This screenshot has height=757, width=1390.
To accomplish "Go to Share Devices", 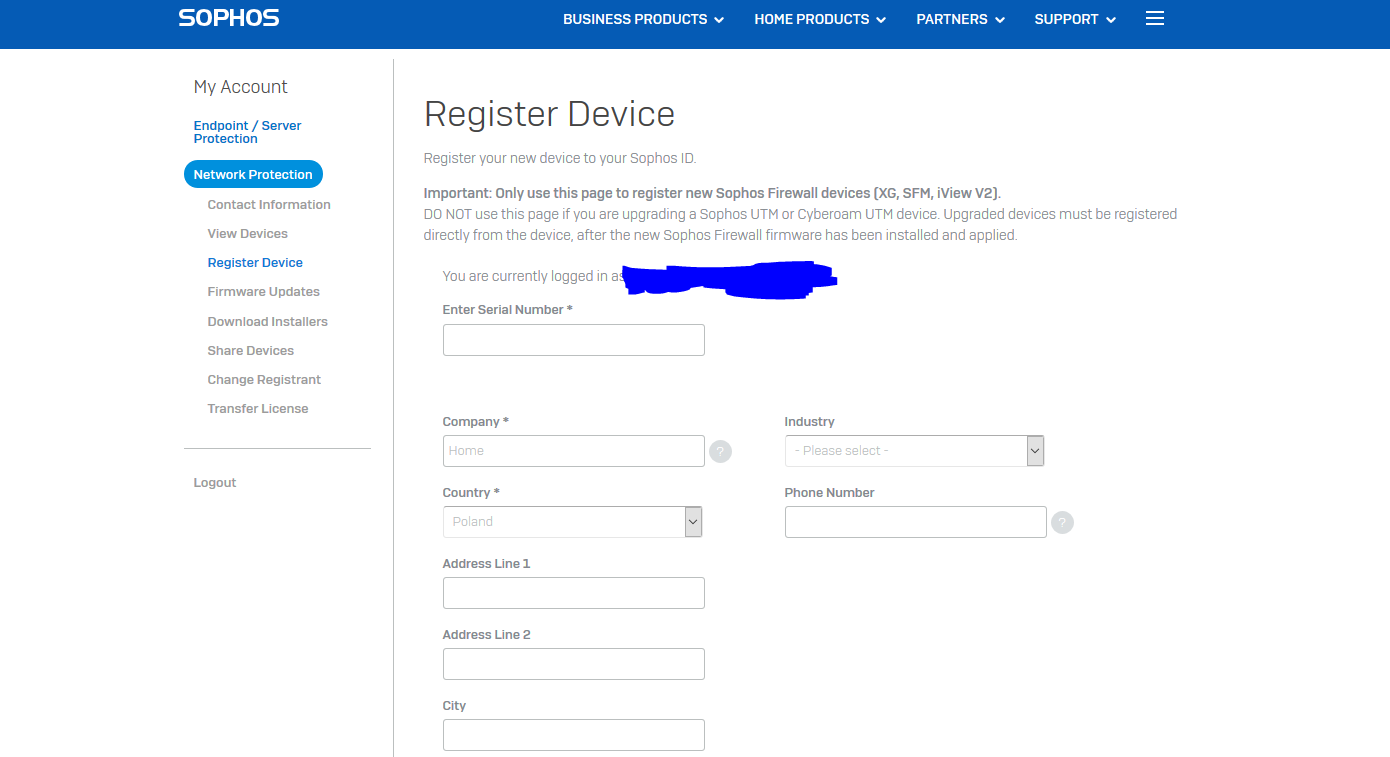I will pyautogui.click(x=250, y=350).
